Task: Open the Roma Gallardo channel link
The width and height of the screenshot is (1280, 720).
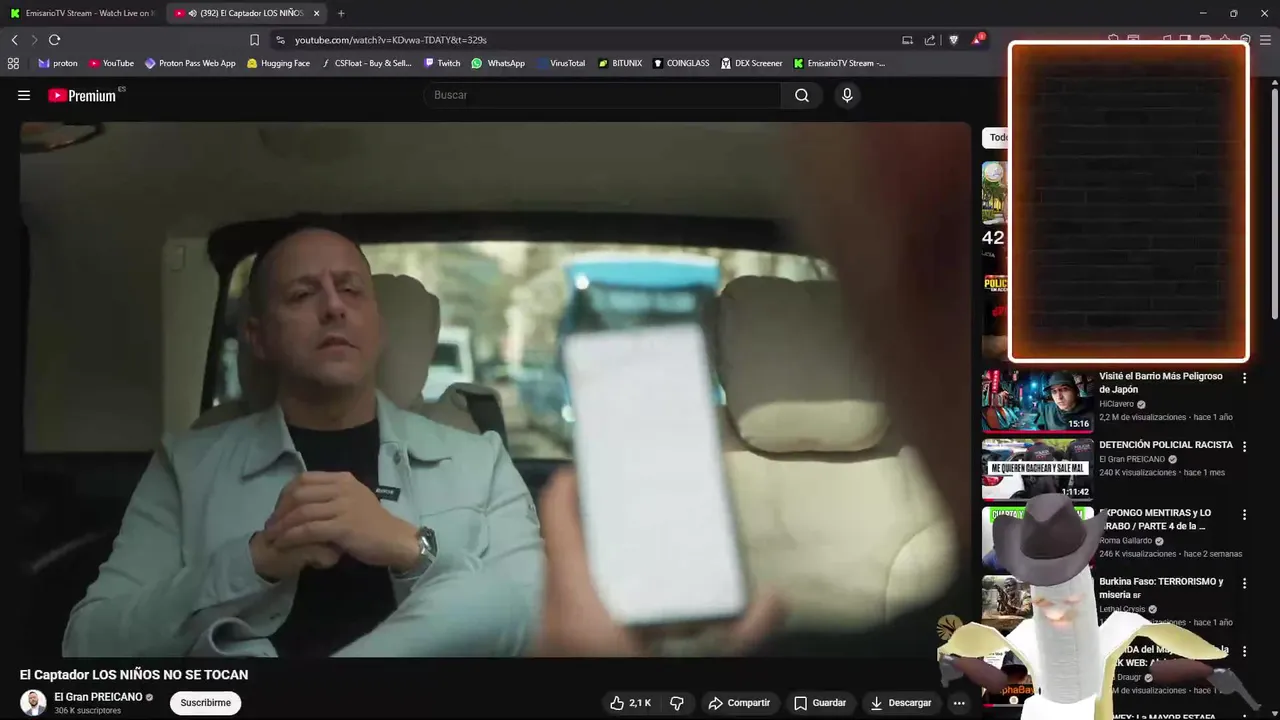Action: pos(1125,541)
